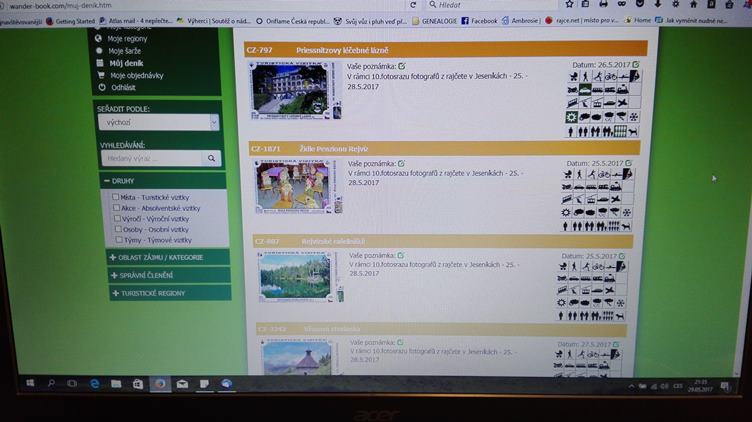Select the snowflake weather icon for CZ-797
This screenshot has width=752, height=422.
[634, 117]
